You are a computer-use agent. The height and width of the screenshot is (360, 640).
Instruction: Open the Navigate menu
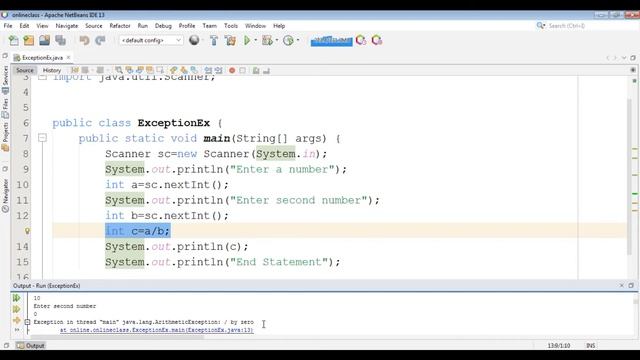[x=67, y=26]
